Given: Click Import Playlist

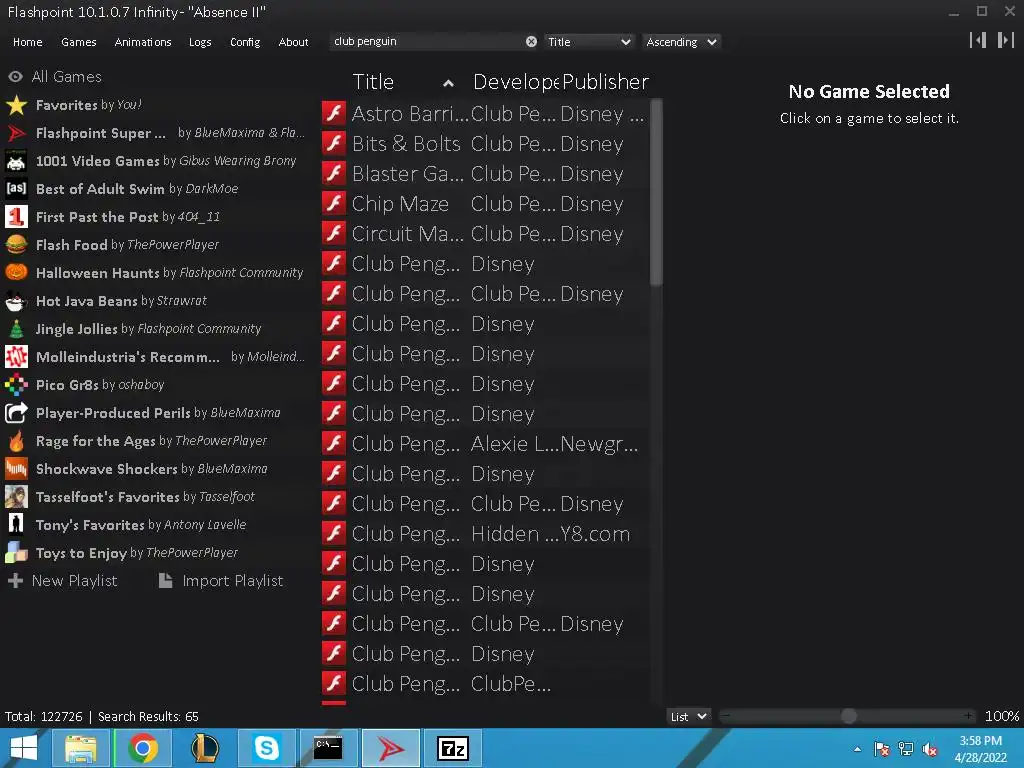Looking at the screenshot, I should (221, 581).
